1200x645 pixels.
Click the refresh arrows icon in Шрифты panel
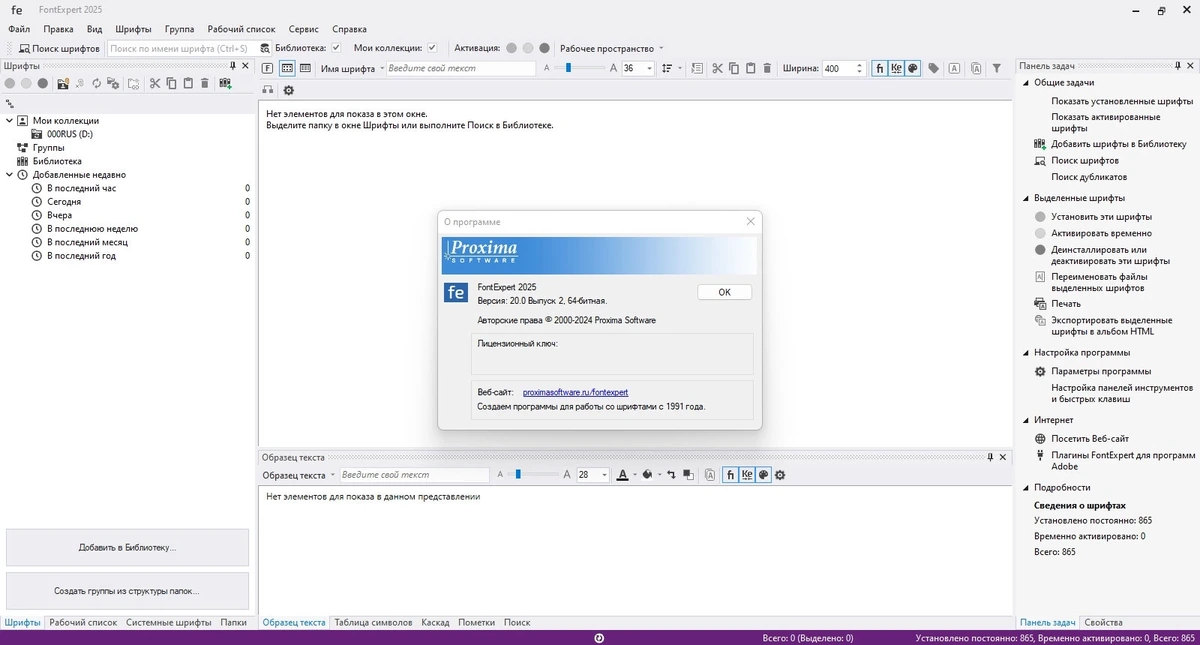pos(97,83)
